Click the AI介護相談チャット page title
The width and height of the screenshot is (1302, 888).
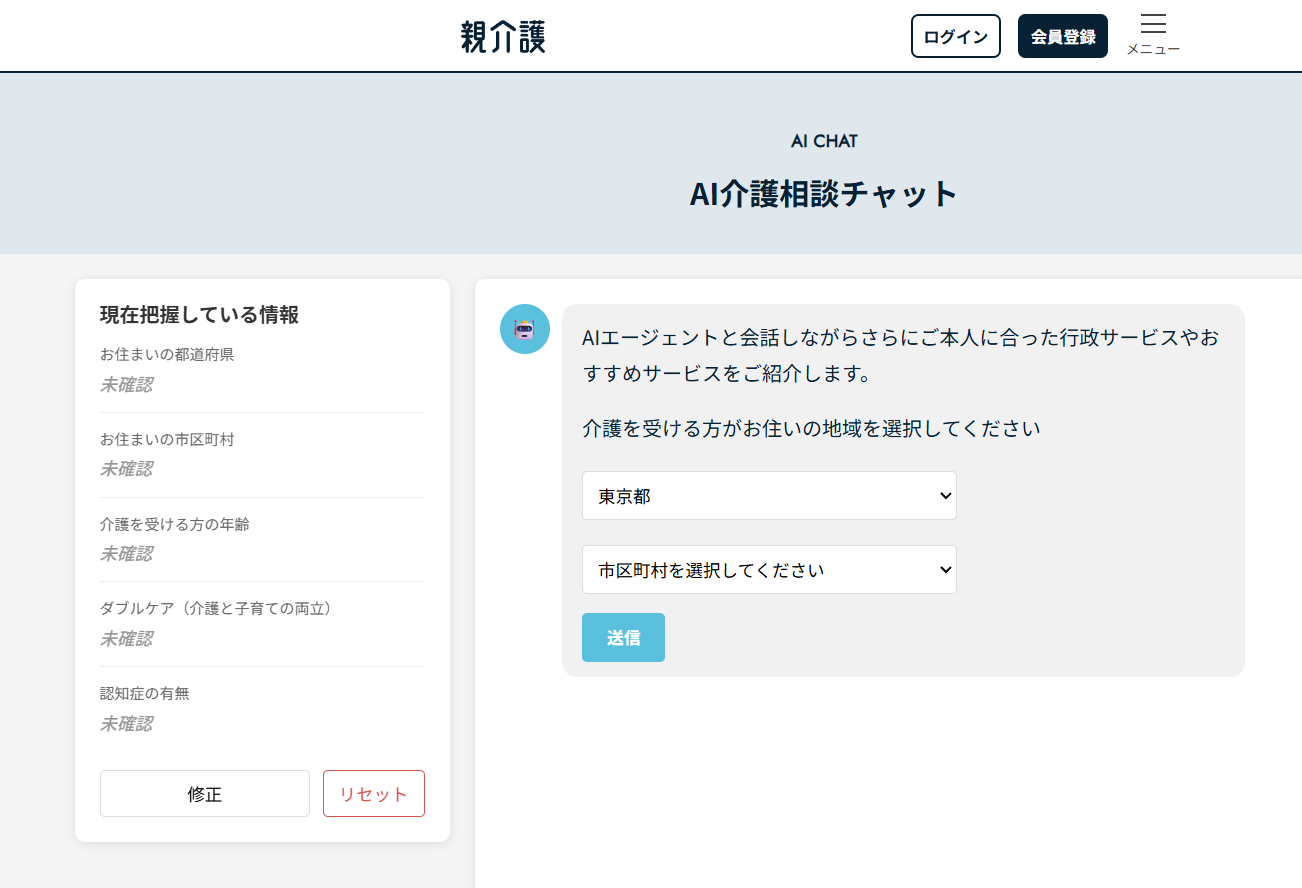[823, 193]
